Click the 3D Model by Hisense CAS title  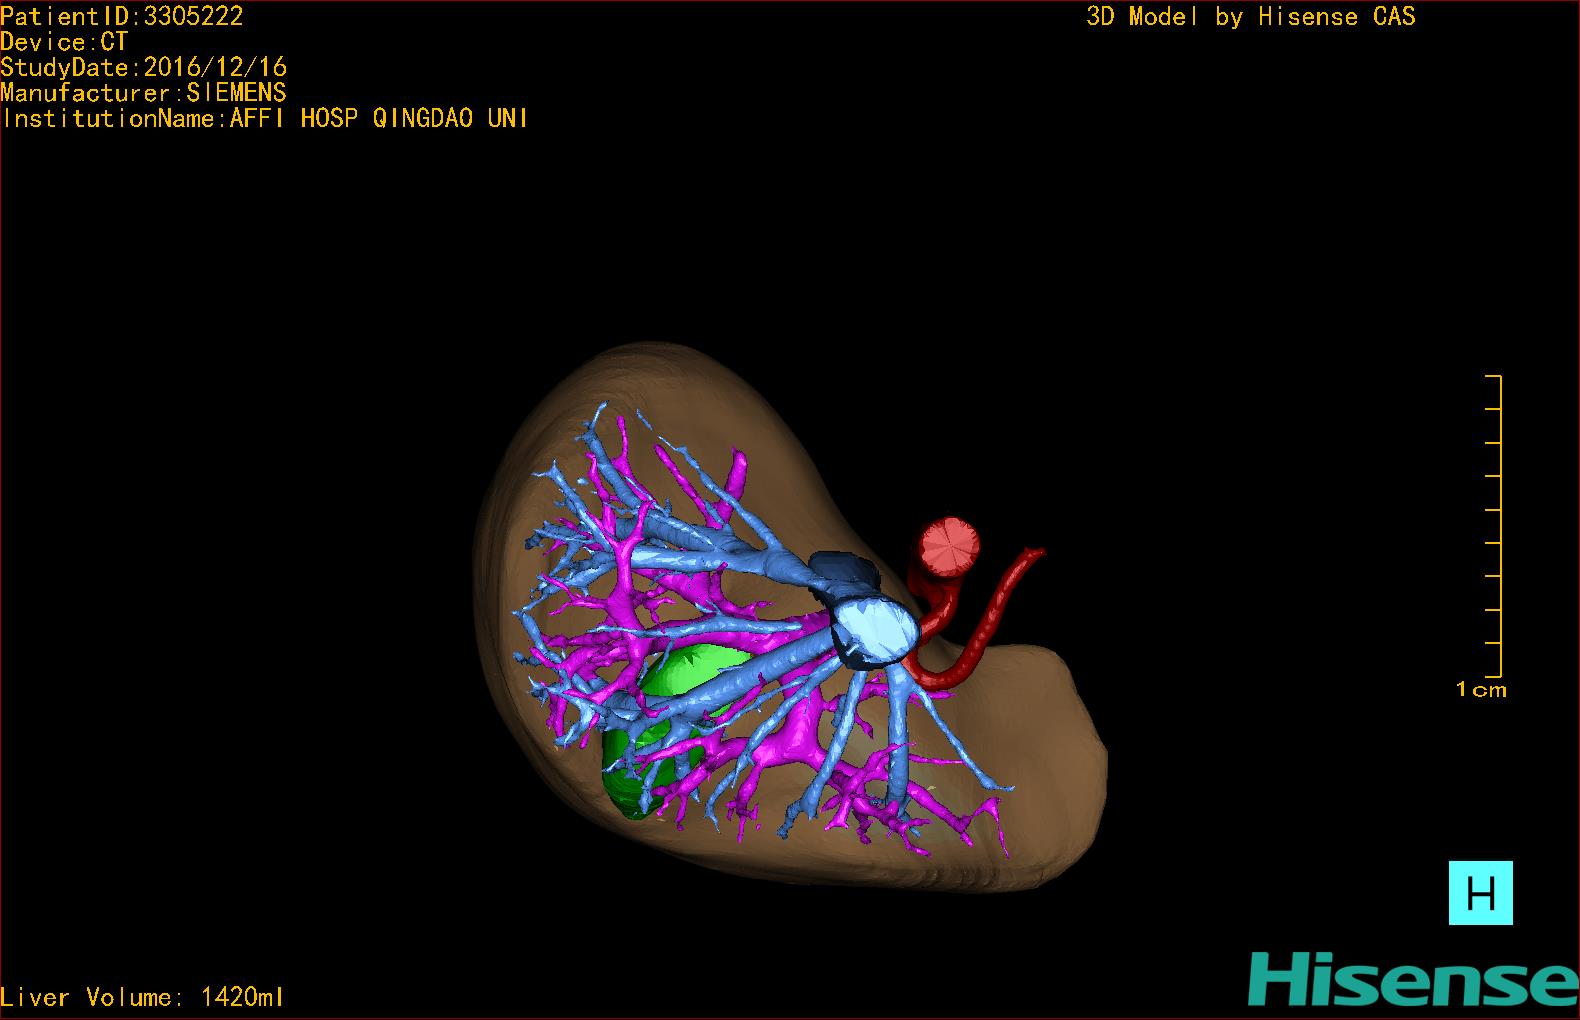(x=1251, y=17)
